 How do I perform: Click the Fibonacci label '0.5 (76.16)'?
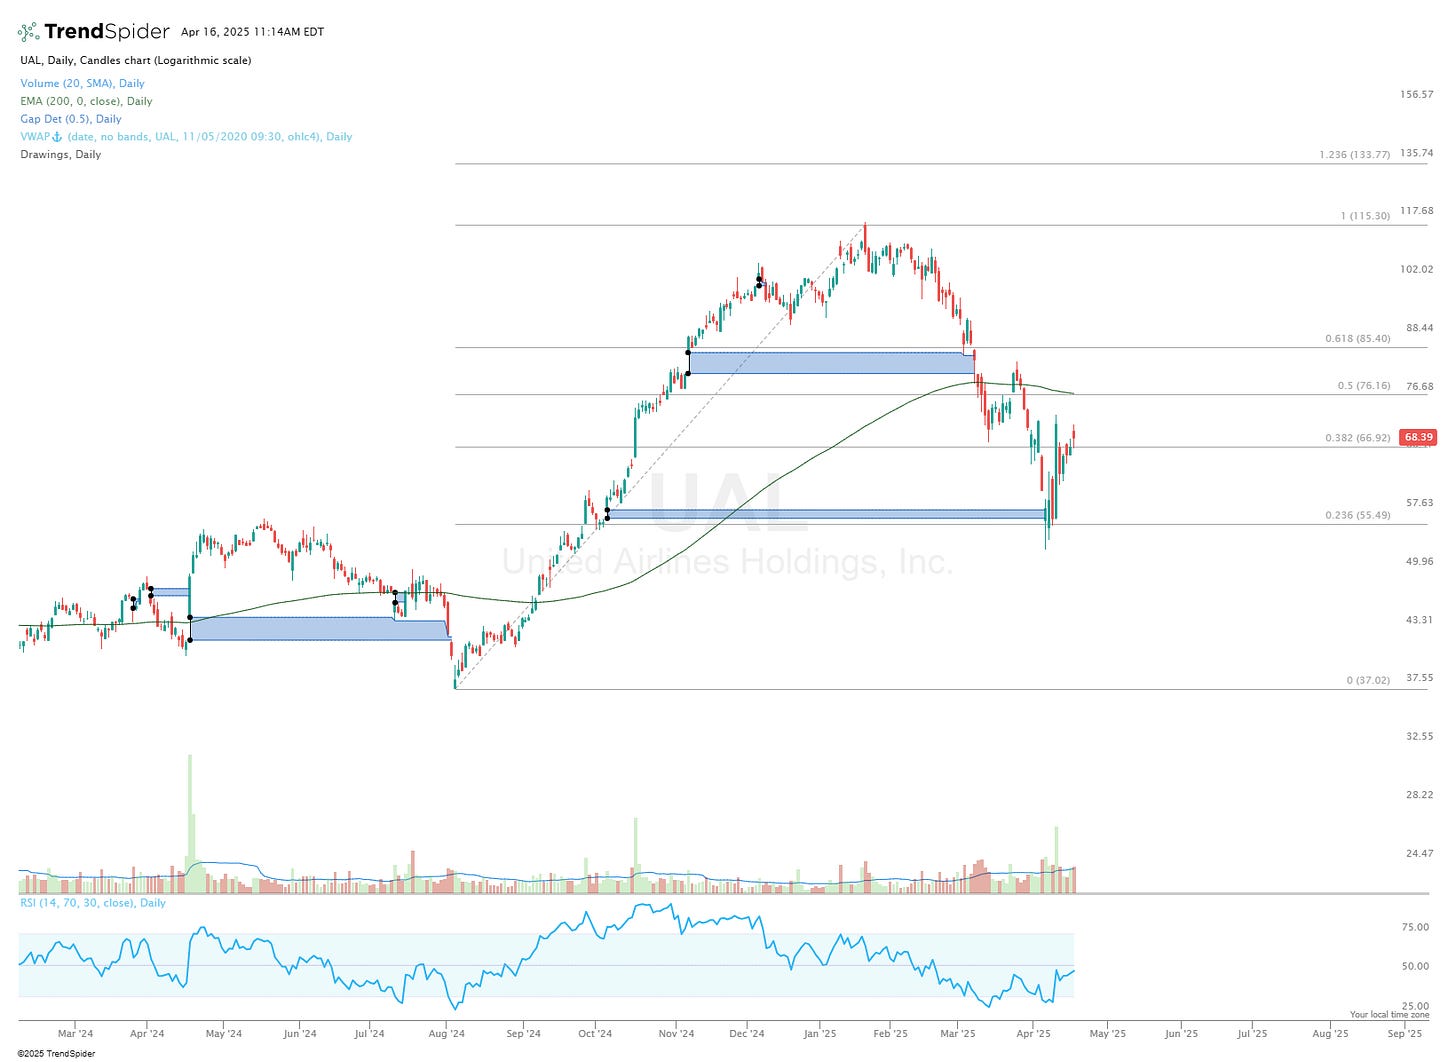click(1364, 386)
